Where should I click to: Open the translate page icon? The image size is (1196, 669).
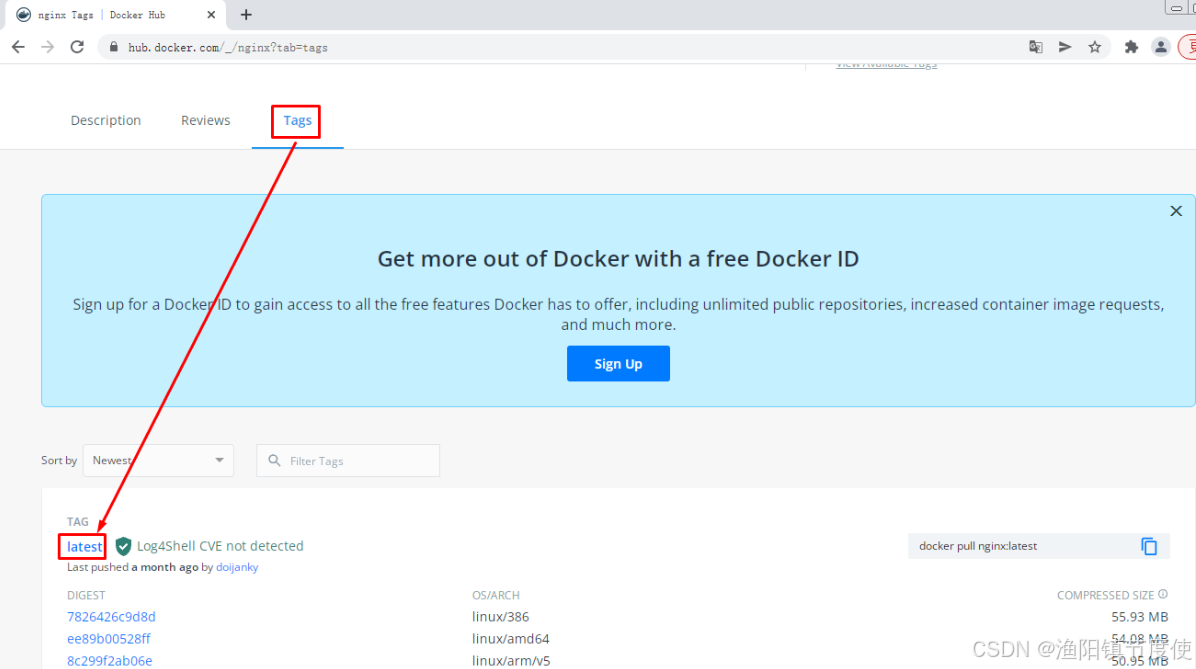click(1035, 47)
